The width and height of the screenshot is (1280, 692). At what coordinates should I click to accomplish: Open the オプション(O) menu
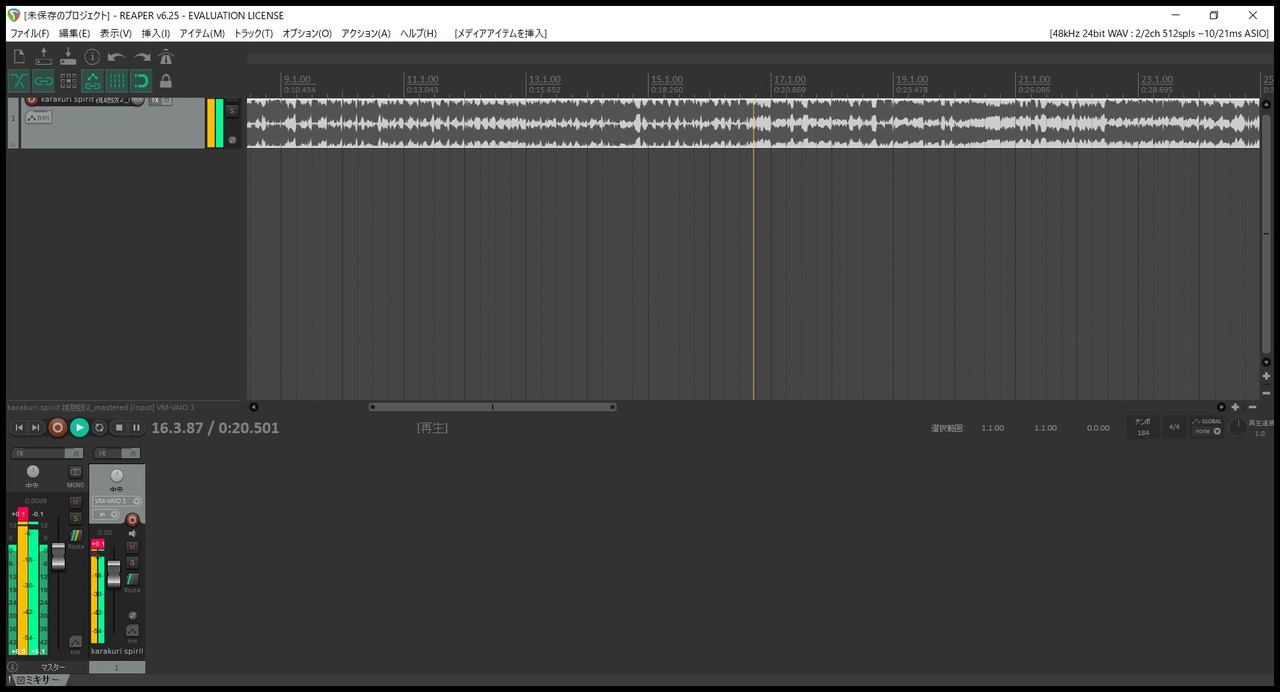coord(307,33)
